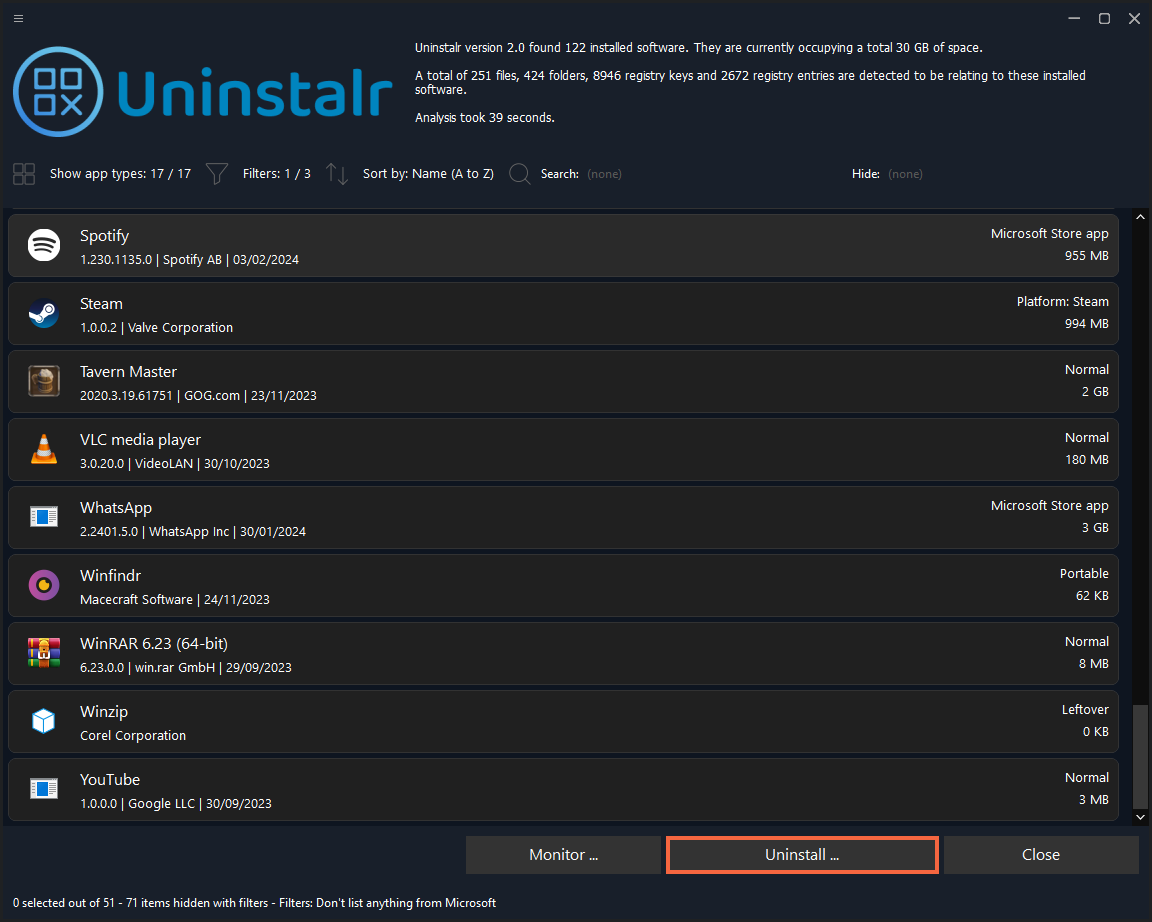
Task: Click the magnifying glass search icon
Action: coord(519,174)
